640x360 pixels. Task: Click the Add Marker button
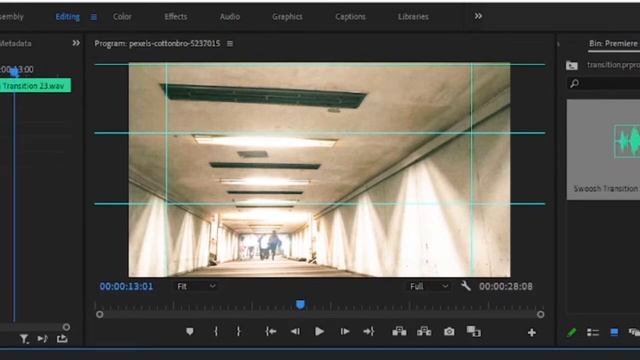(190, 331)
